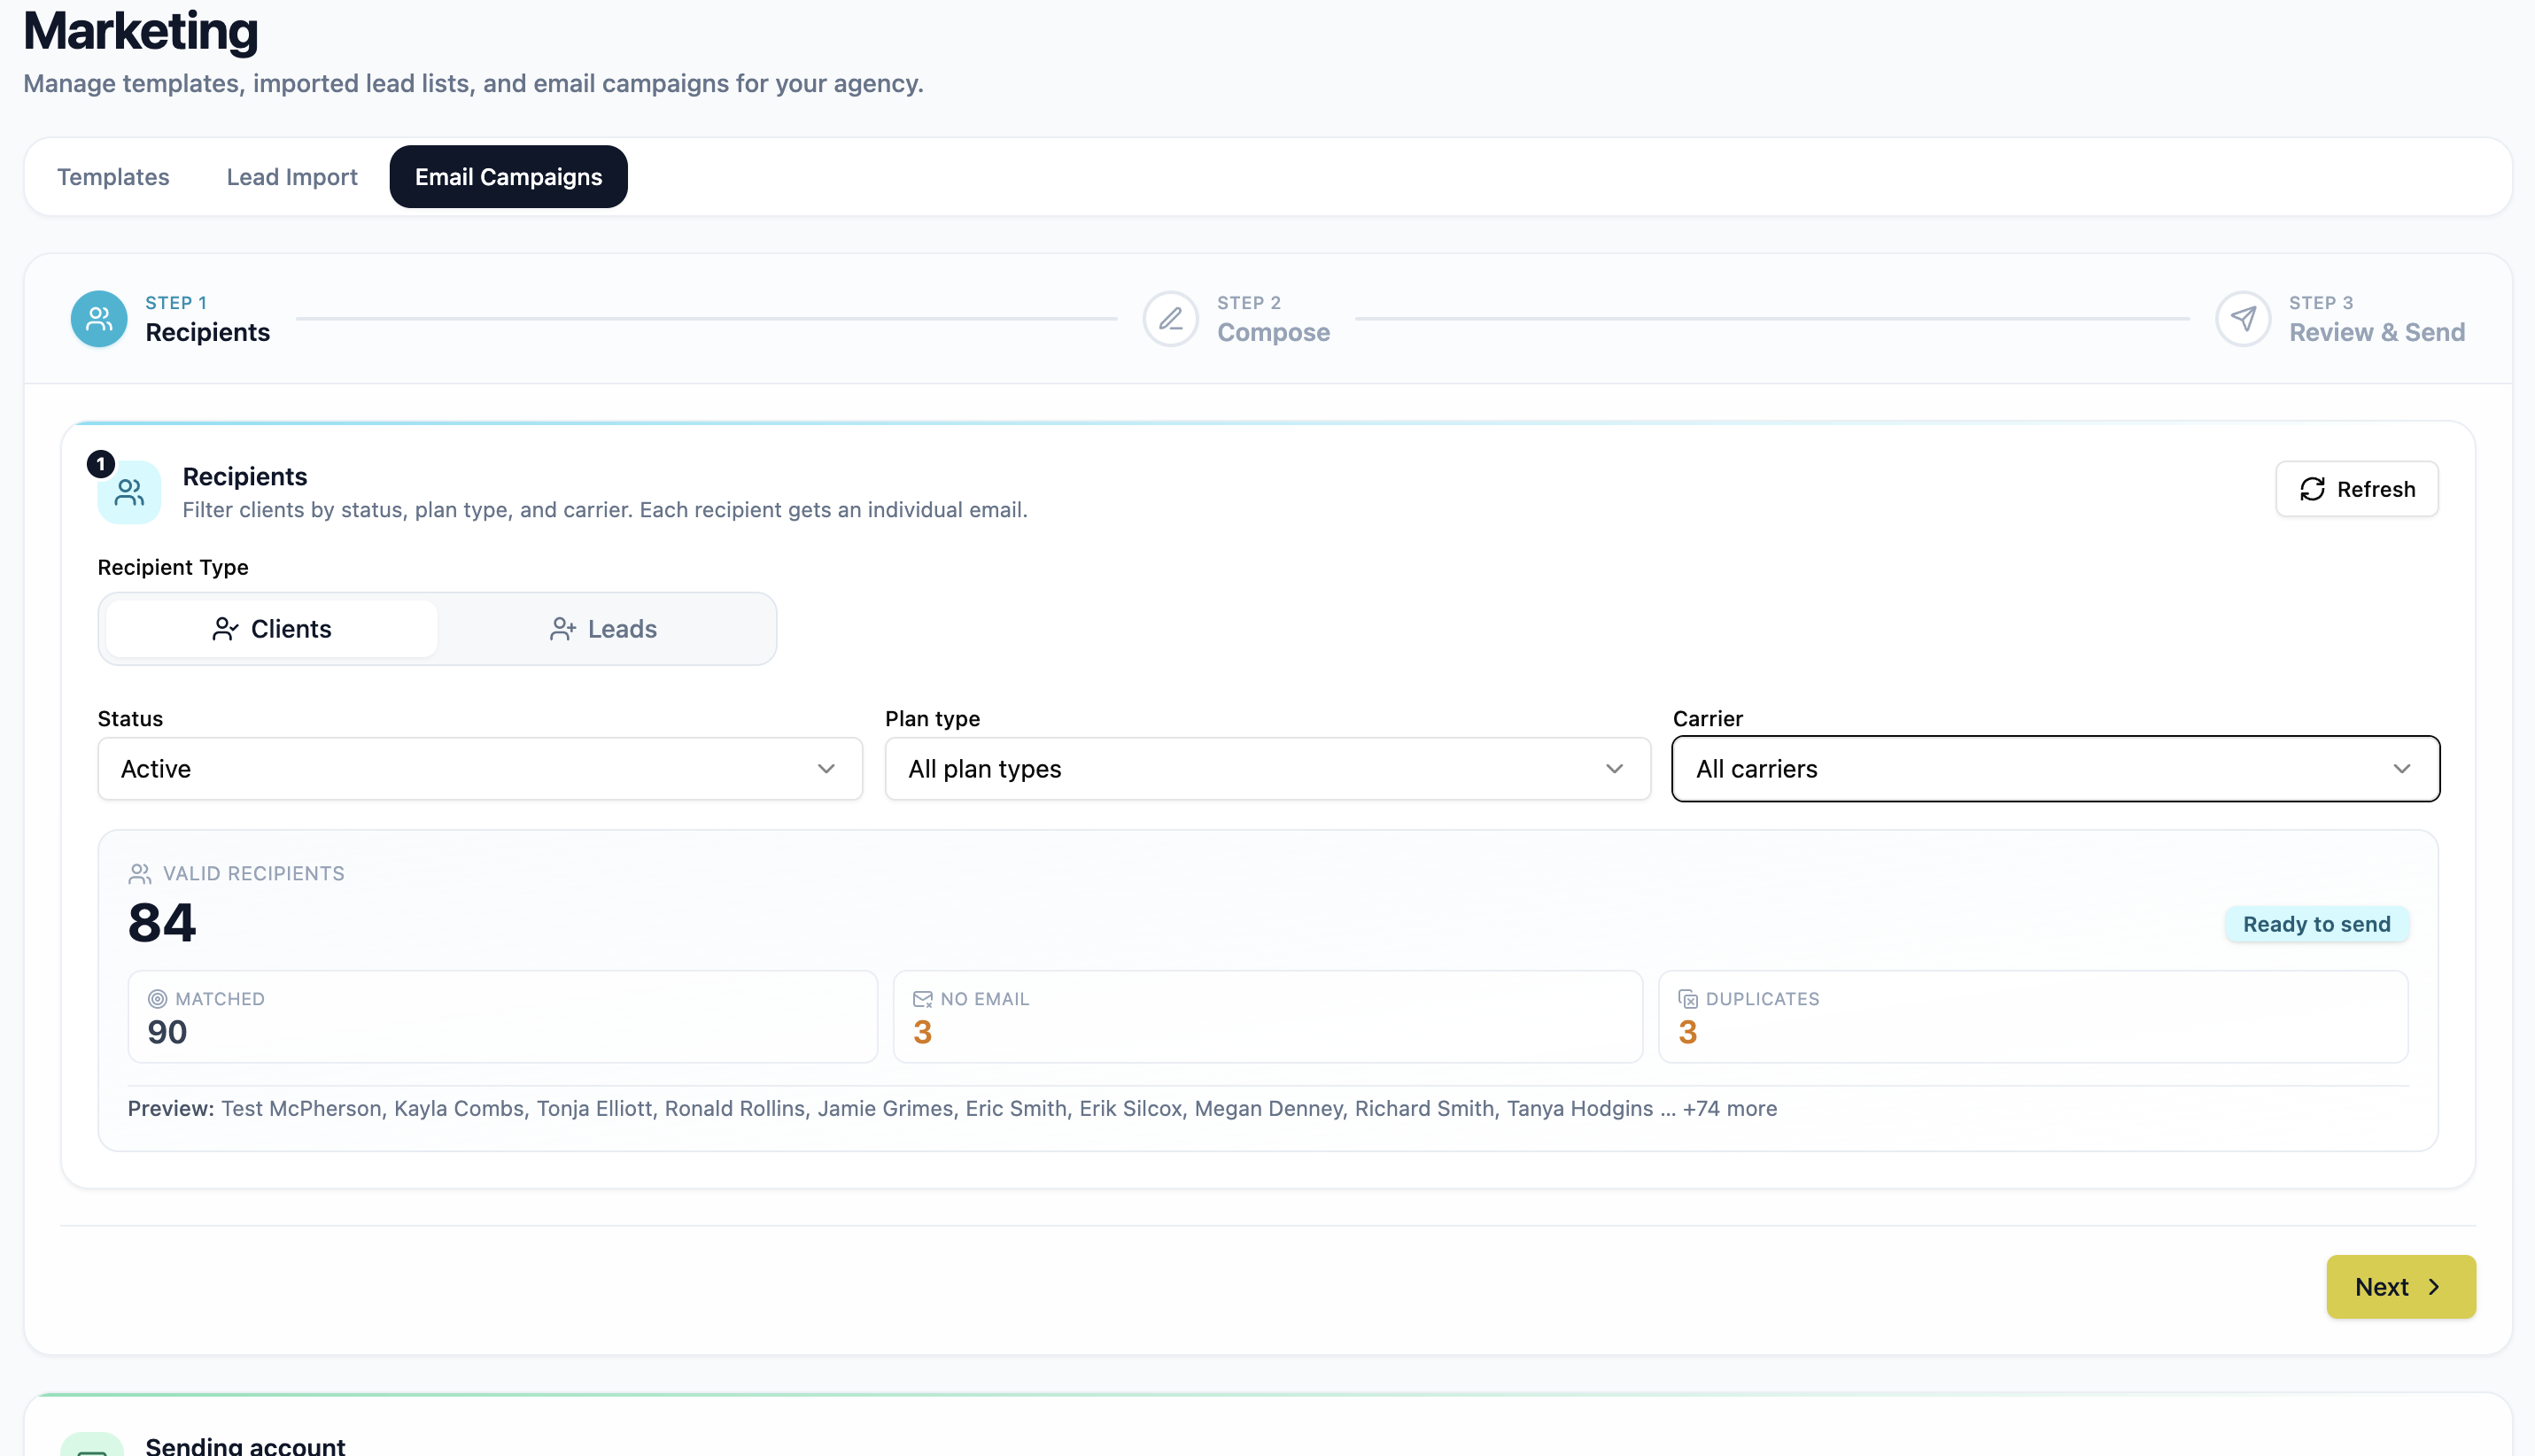
Task: Expand the Carrier dropdown
Action: (2055, 769)
